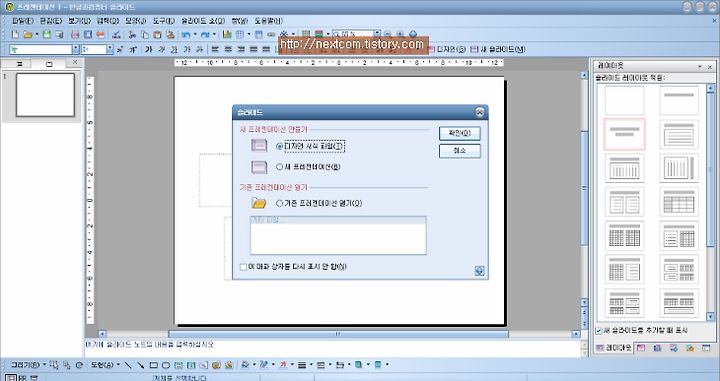Click the blue Help icon beside the zoom box
Image resolution: width=720 pixels, height=381 pixels.
(413, 34)
